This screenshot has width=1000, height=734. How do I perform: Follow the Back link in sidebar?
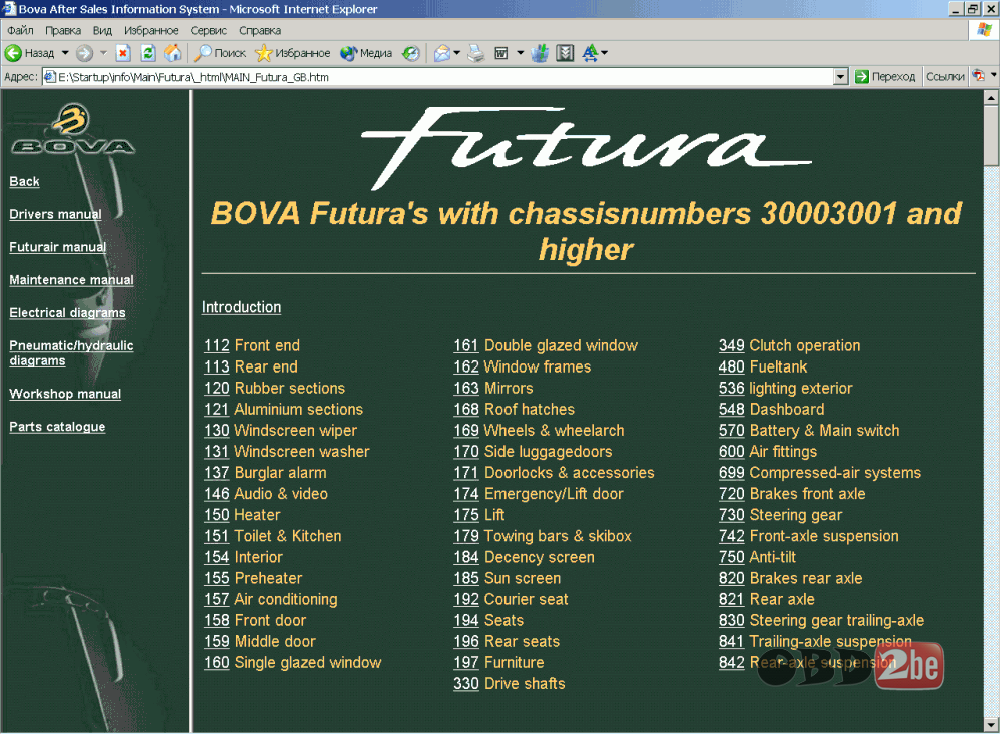point(24,182)
